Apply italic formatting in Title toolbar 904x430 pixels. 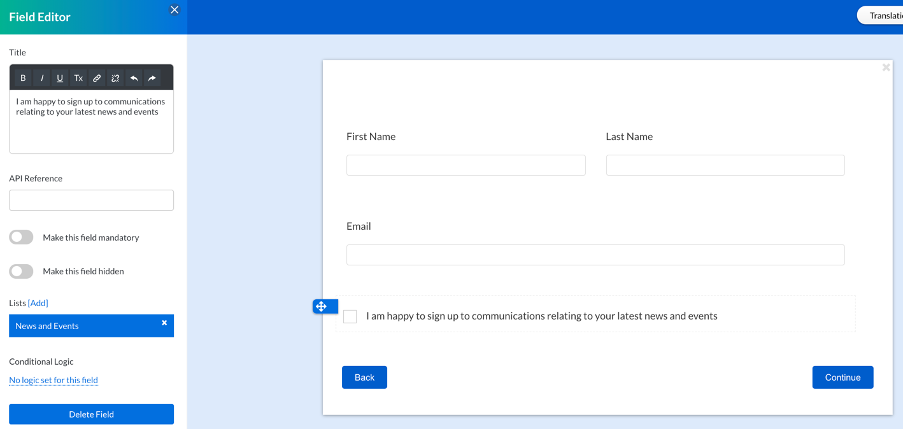pyautogui.click(x=42, y=78)
